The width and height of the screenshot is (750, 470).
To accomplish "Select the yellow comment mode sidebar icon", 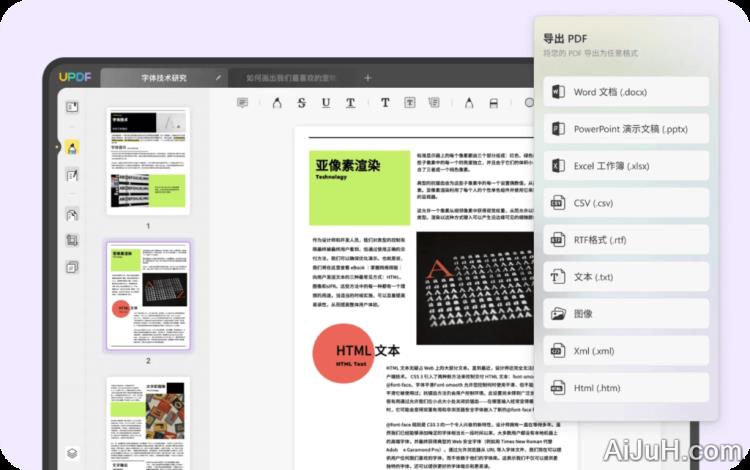I will click(72, 147).
